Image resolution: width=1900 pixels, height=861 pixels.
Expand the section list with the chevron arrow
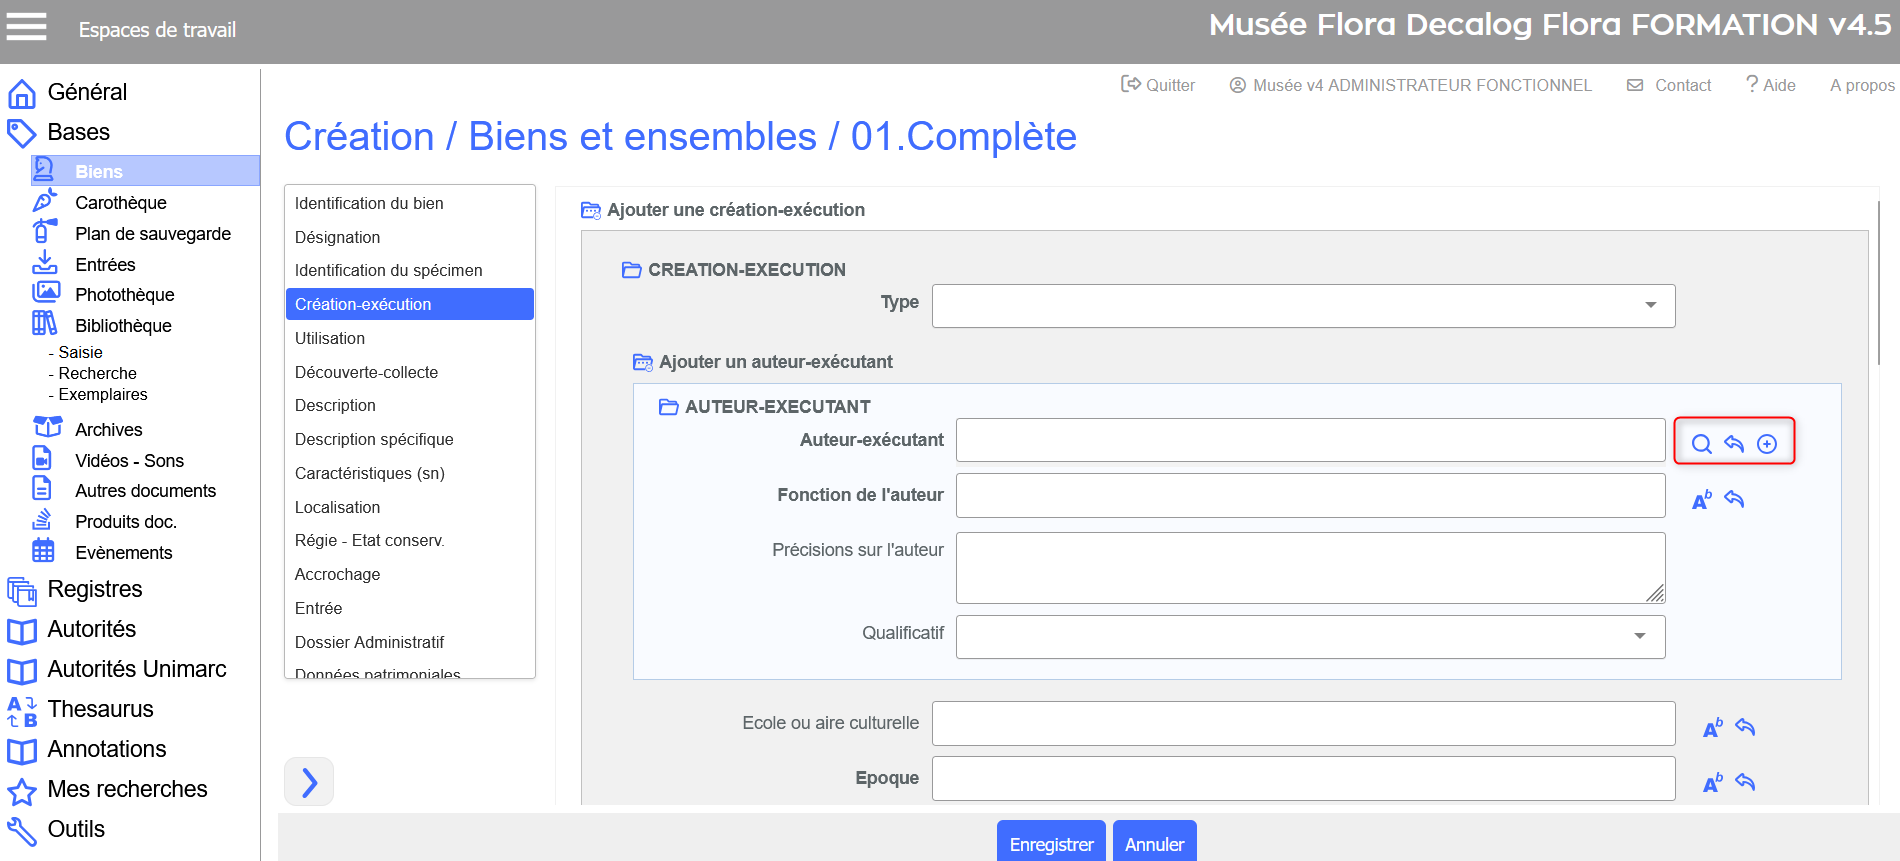click(309, 782)
